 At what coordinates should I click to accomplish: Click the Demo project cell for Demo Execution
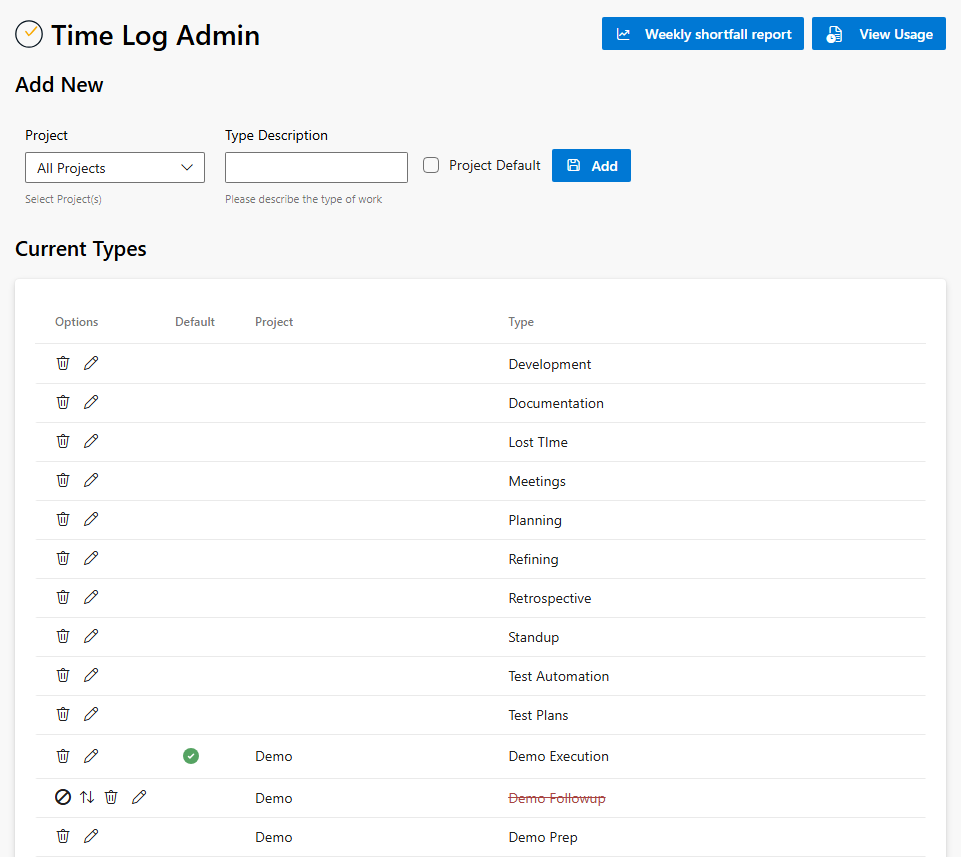[274, 756]
